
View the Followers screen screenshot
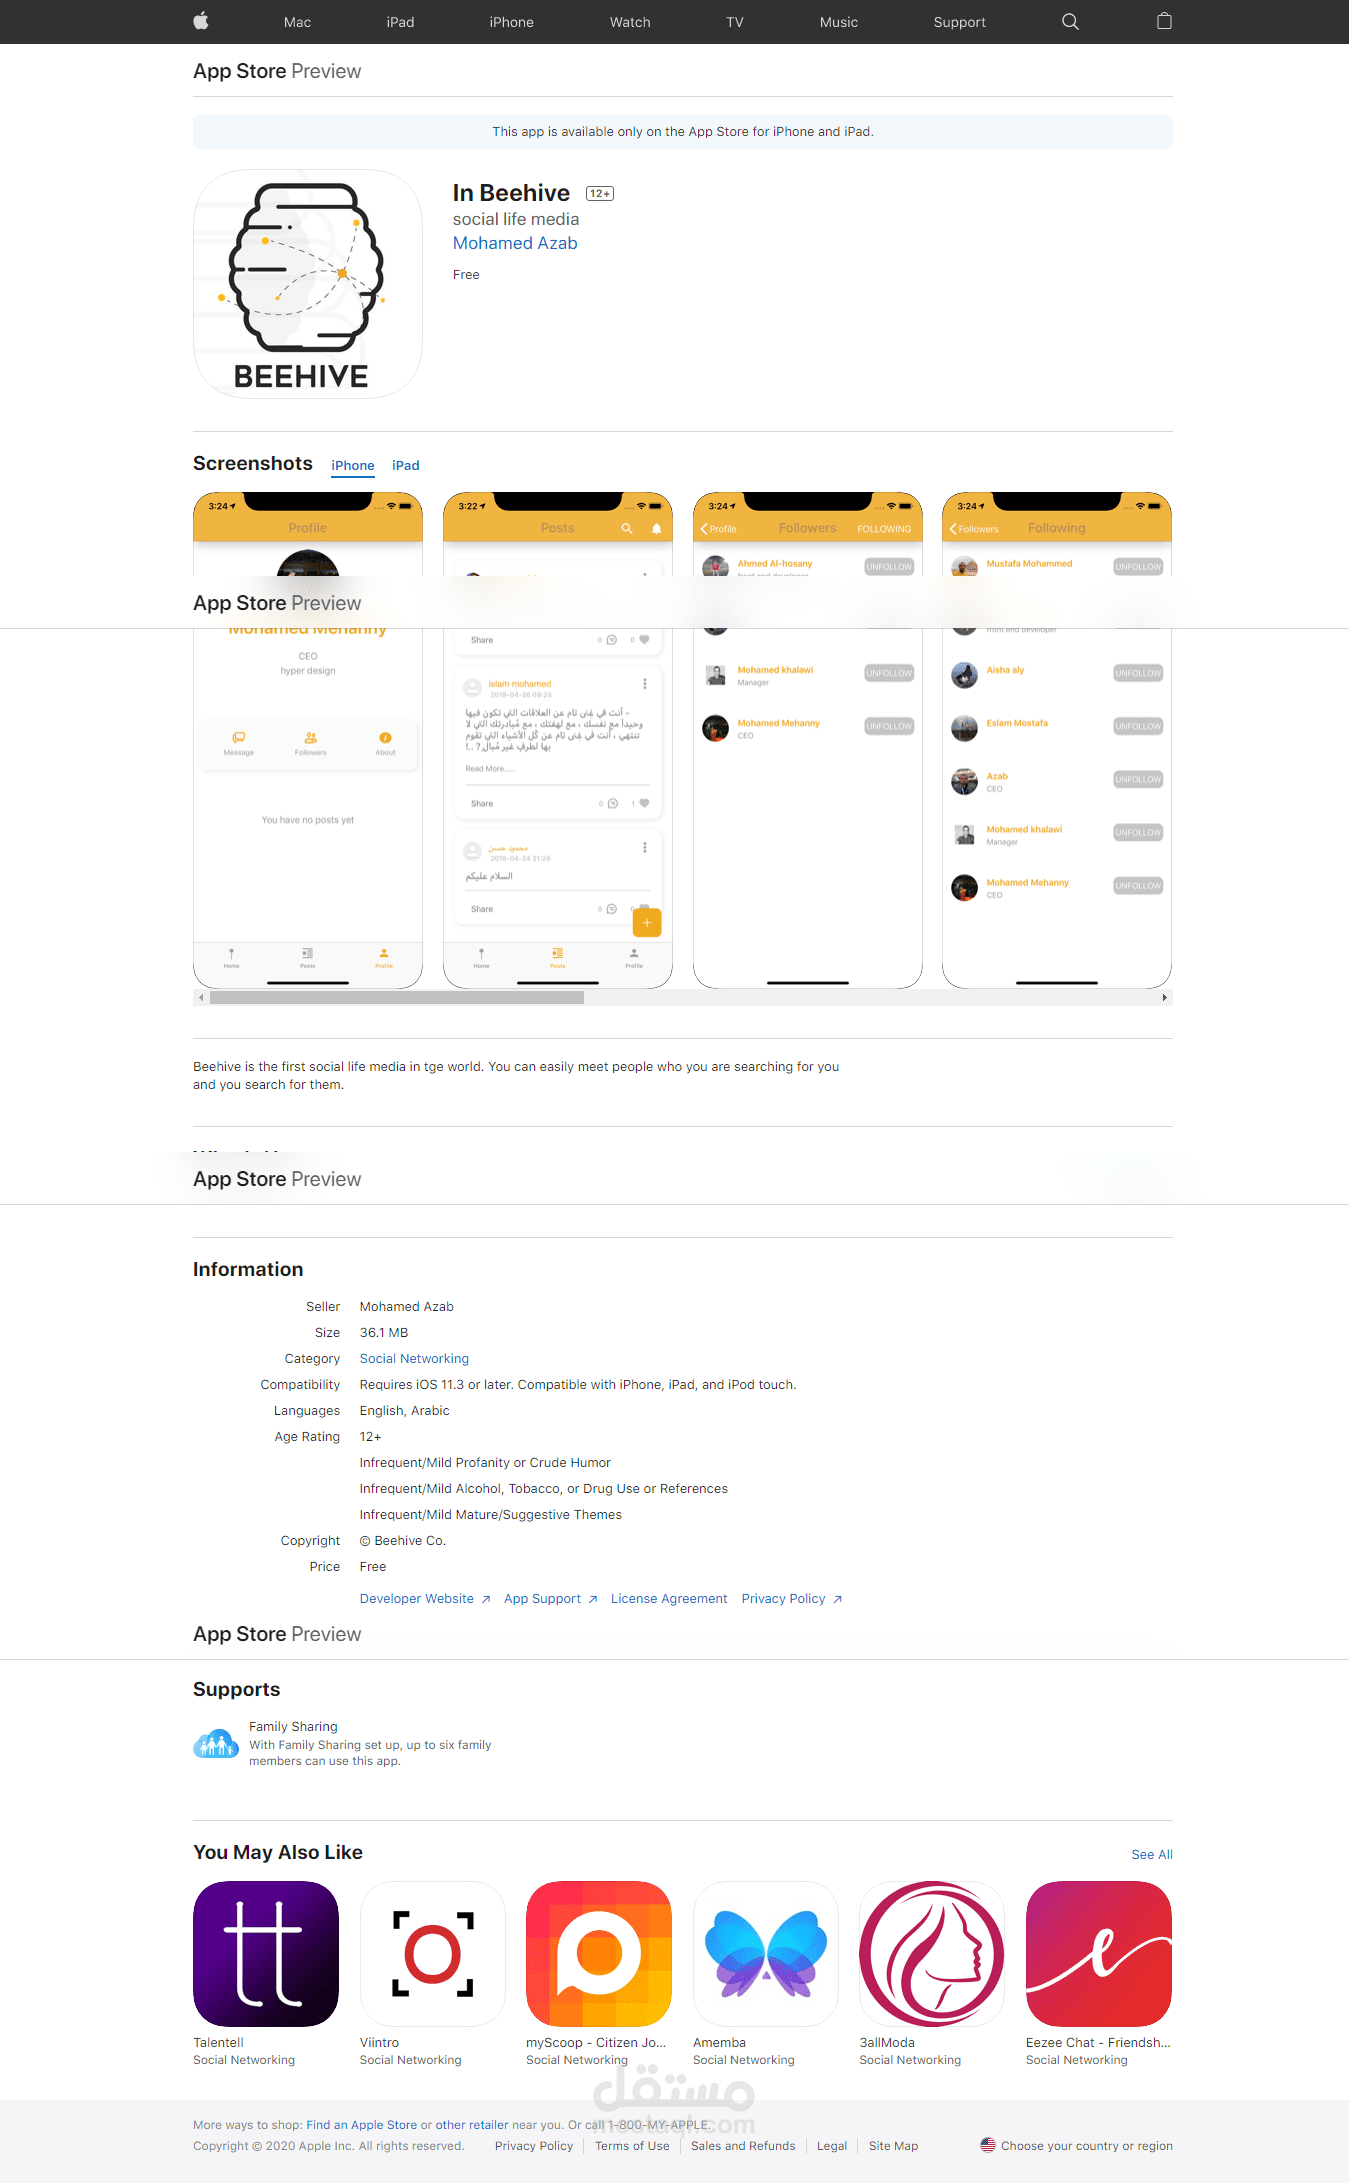(x=808, y=740)
